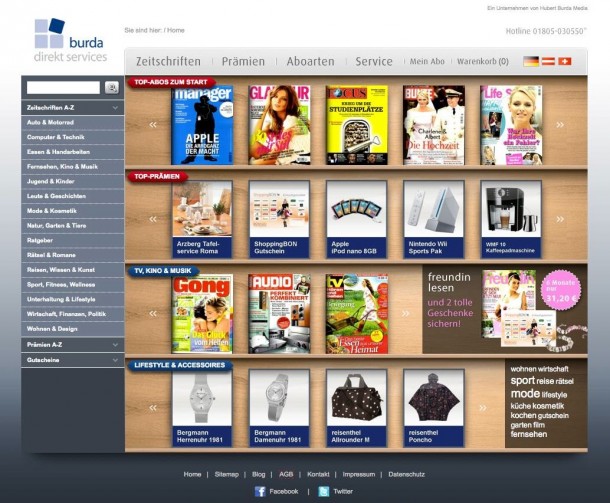Open Essen & Handarbeiten category
This screenshot has width=610, height=503.
(x=73, y=152)
